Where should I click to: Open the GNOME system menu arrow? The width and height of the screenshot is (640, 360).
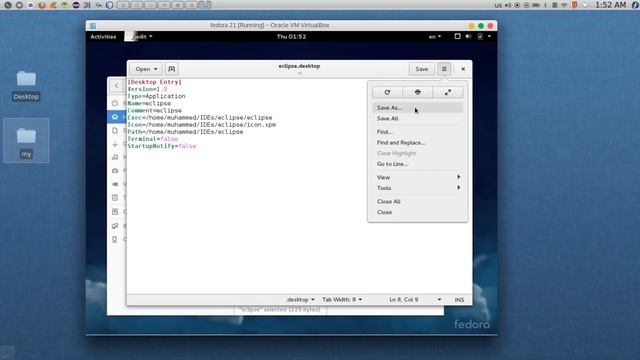pos(489,36)
